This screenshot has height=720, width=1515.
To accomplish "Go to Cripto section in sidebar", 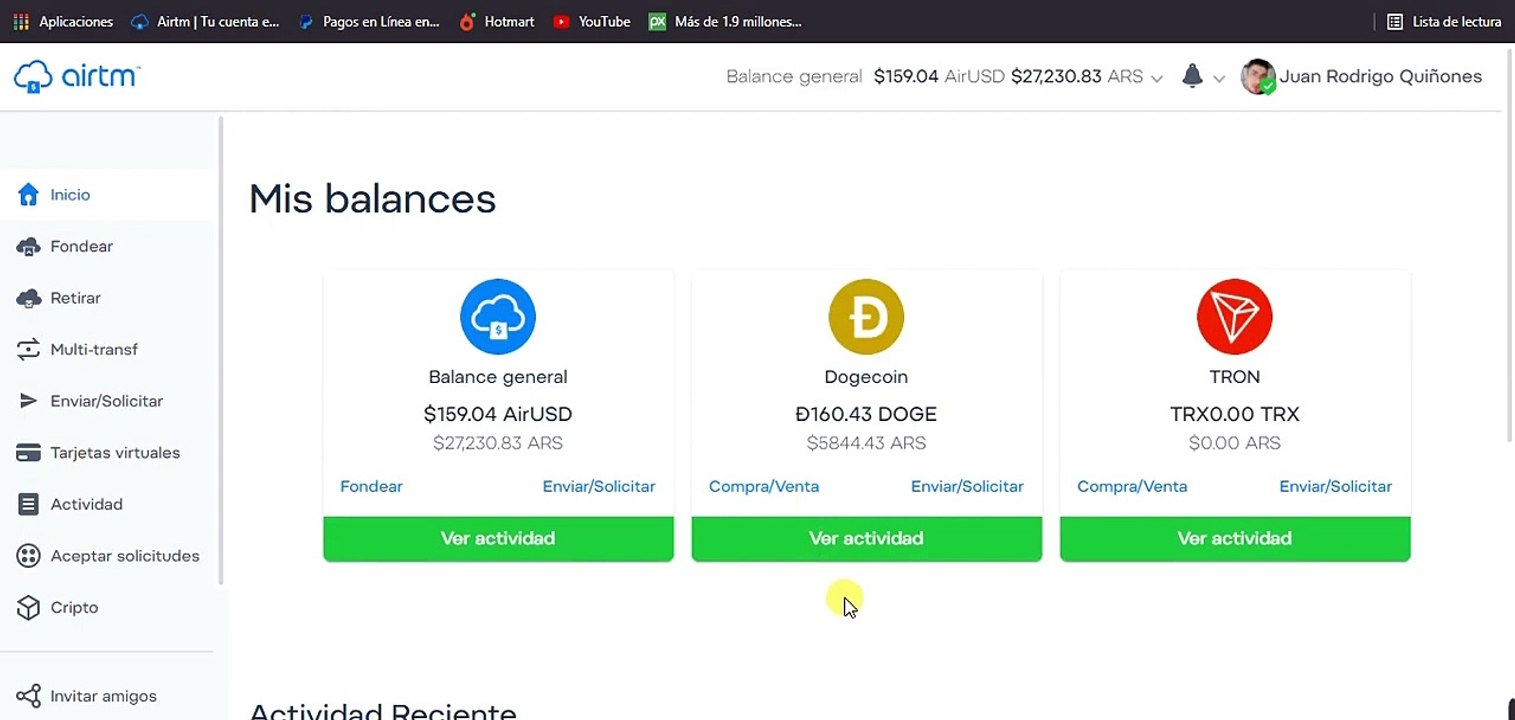I will click(x=74, y=608).
